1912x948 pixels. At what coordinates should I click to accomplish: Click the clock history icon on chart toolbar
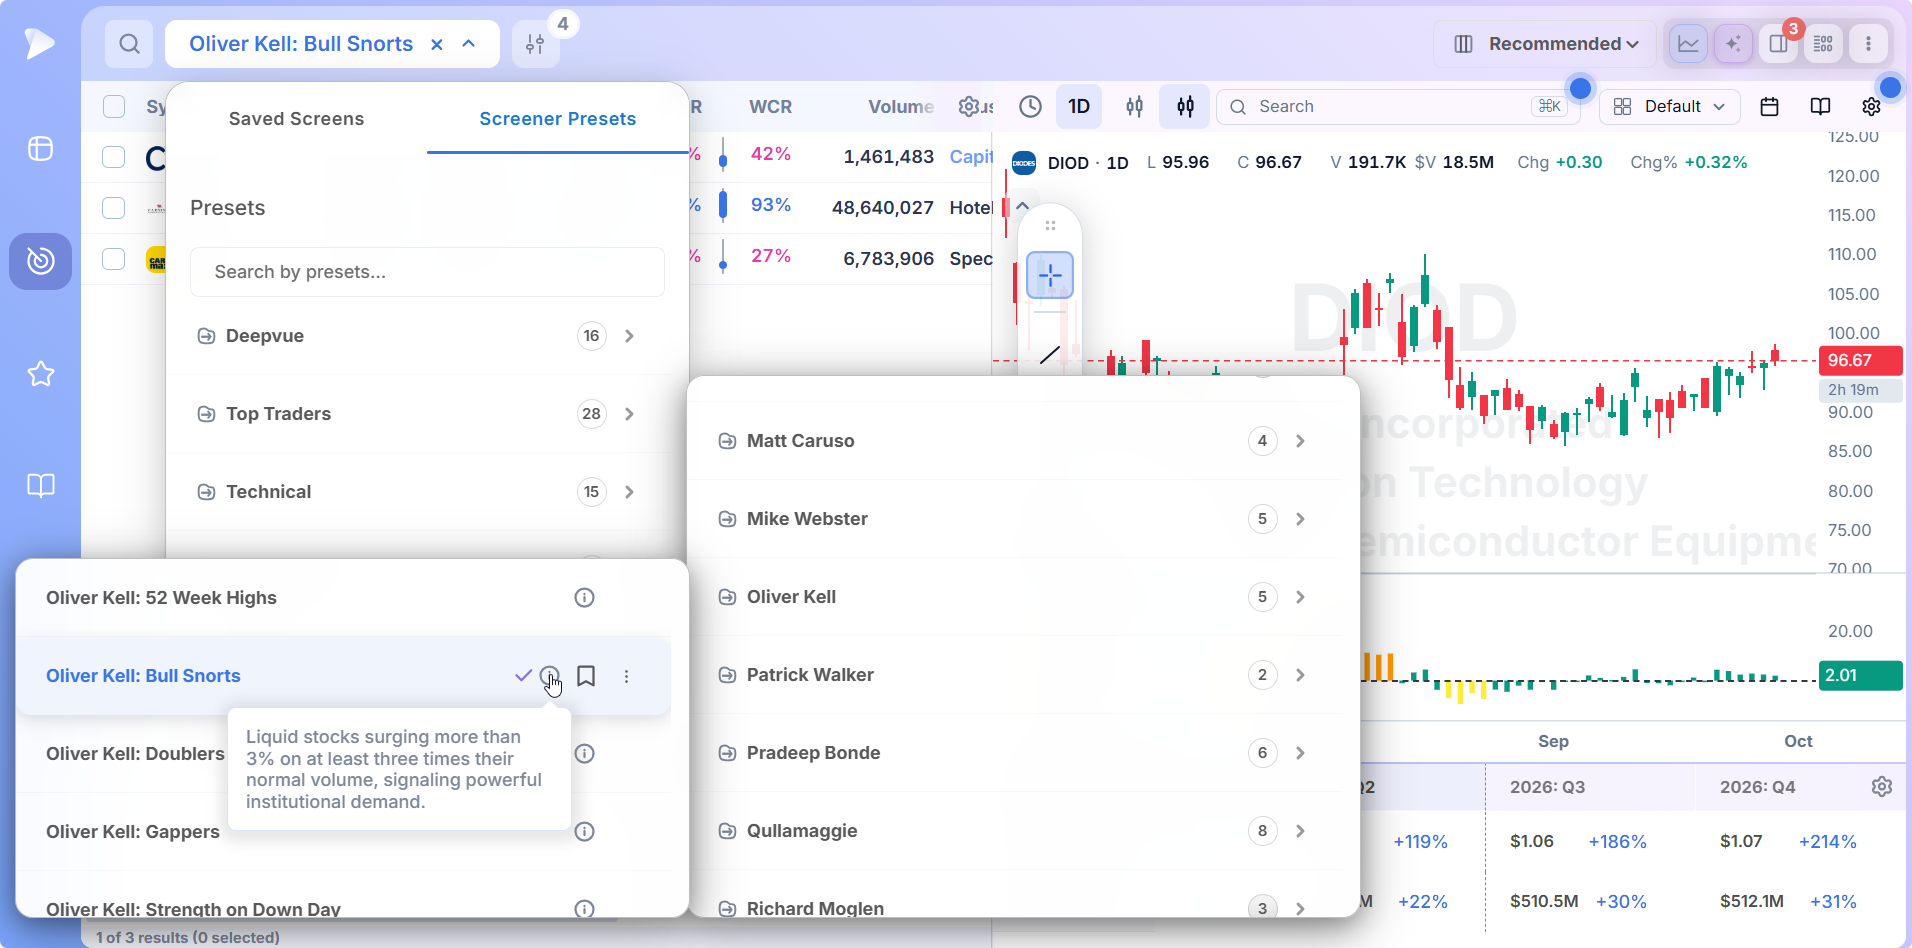pos(1030,107)
